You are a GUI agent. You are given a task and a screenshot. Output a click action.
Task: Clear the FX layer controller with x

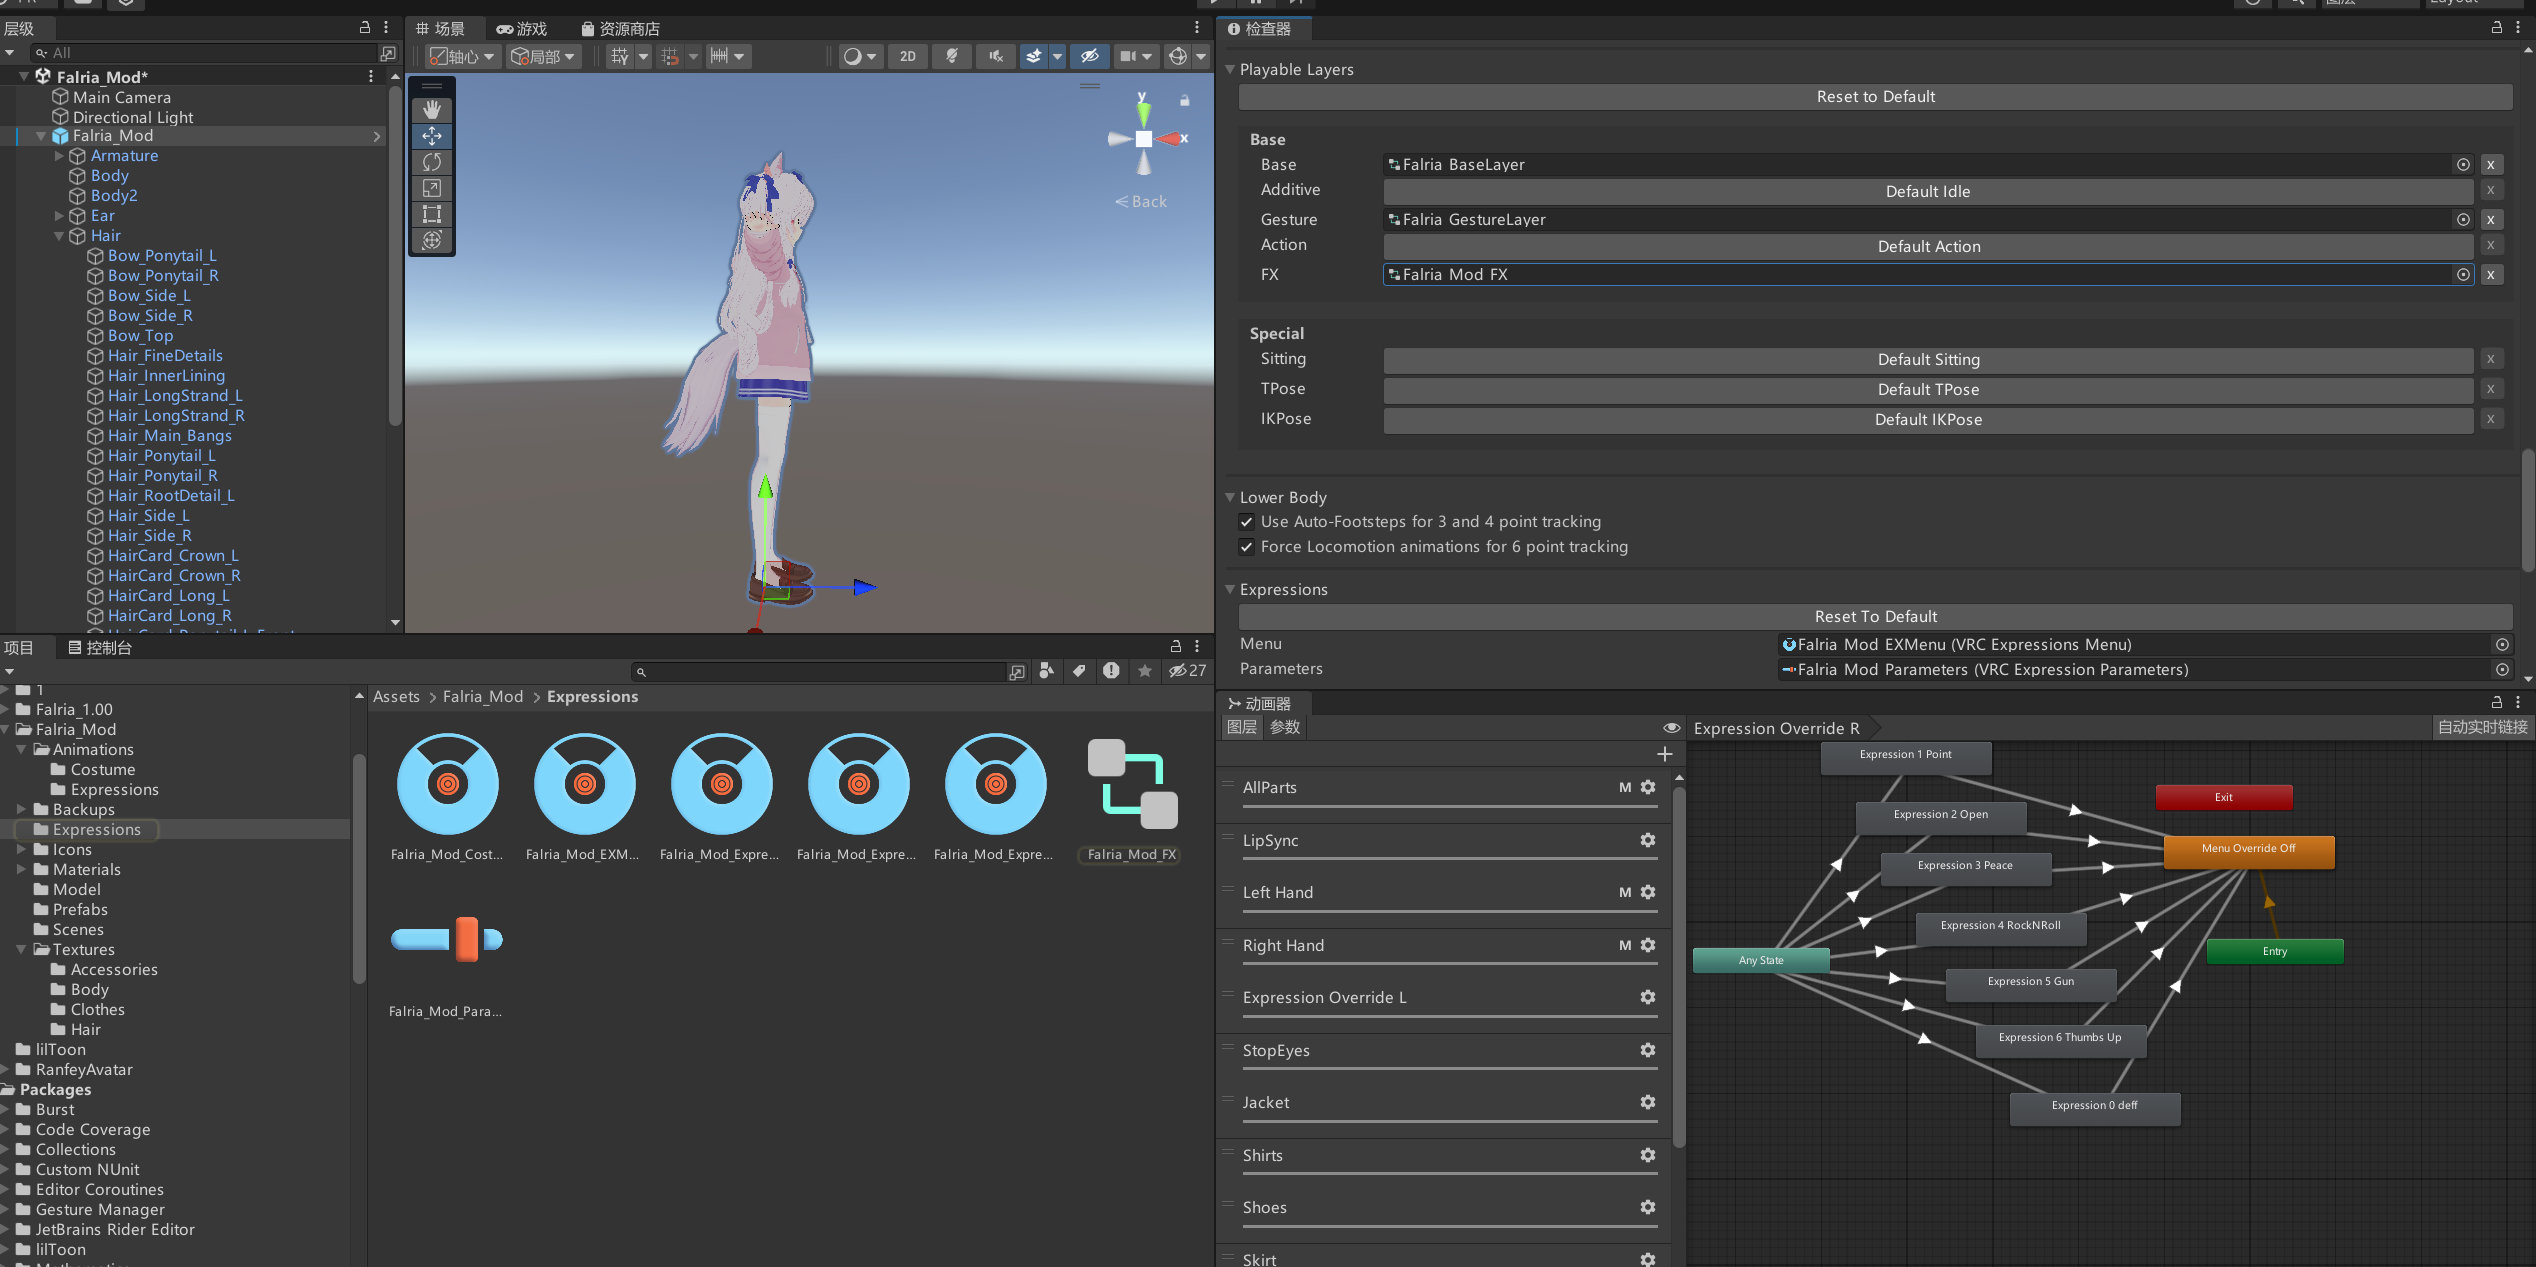click(x=2491, y=275)
